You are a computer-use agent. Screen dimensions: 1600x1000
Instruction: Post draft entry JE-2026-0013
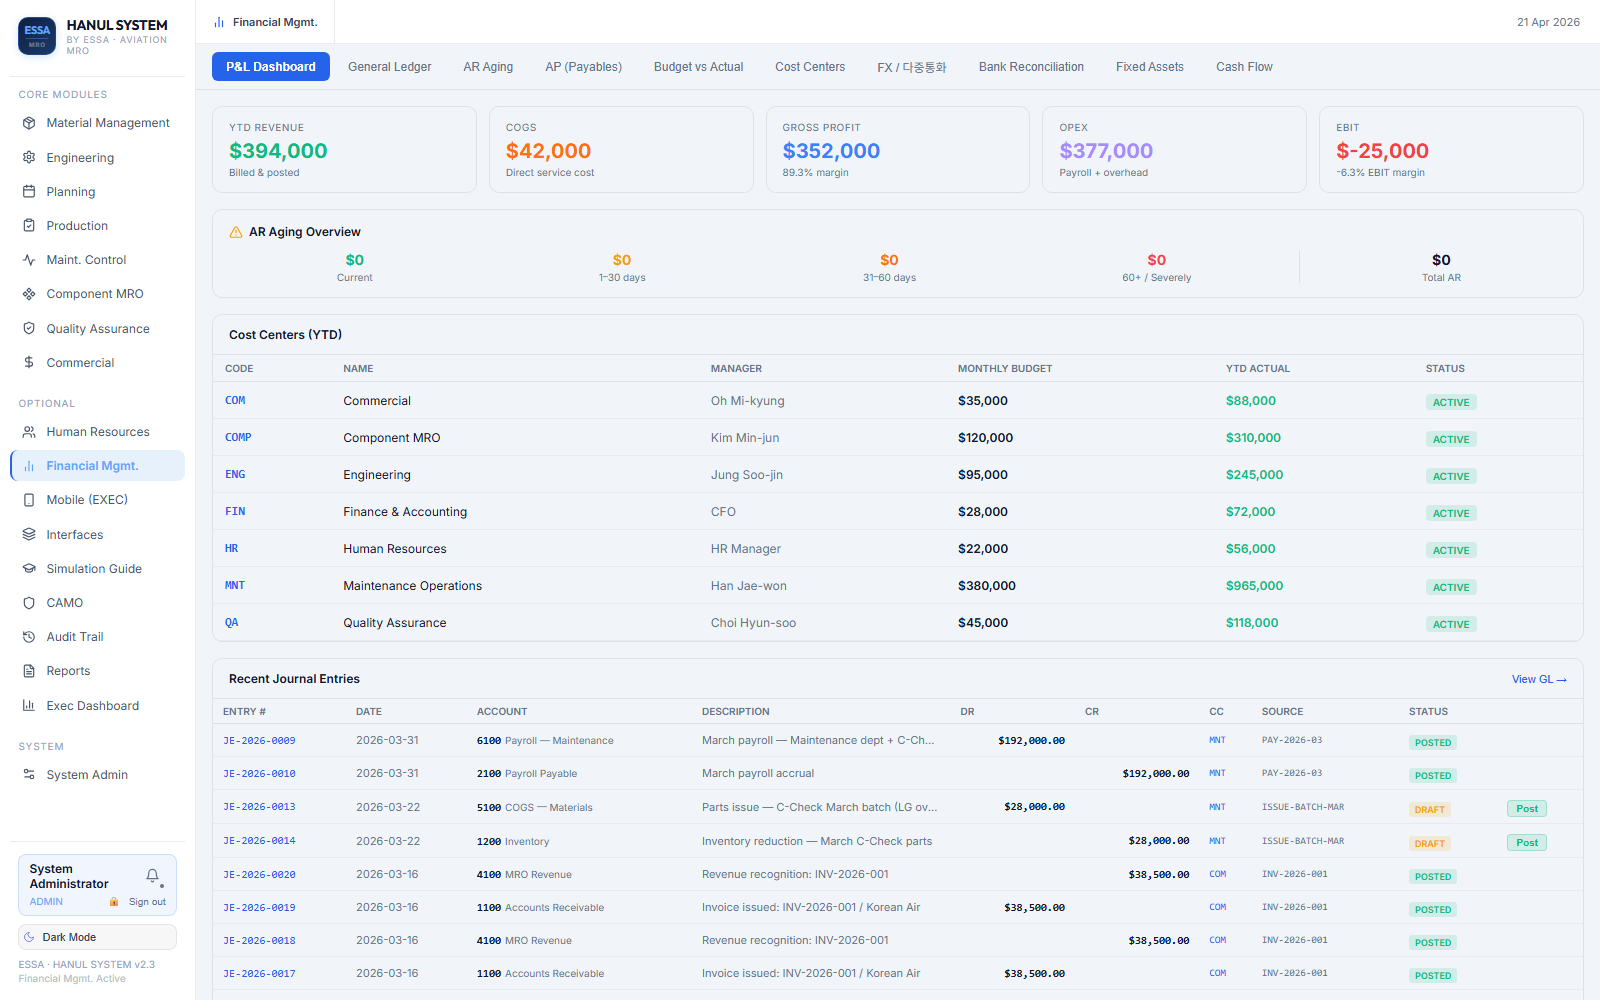pyautogui.click(x=1526, y=809)
